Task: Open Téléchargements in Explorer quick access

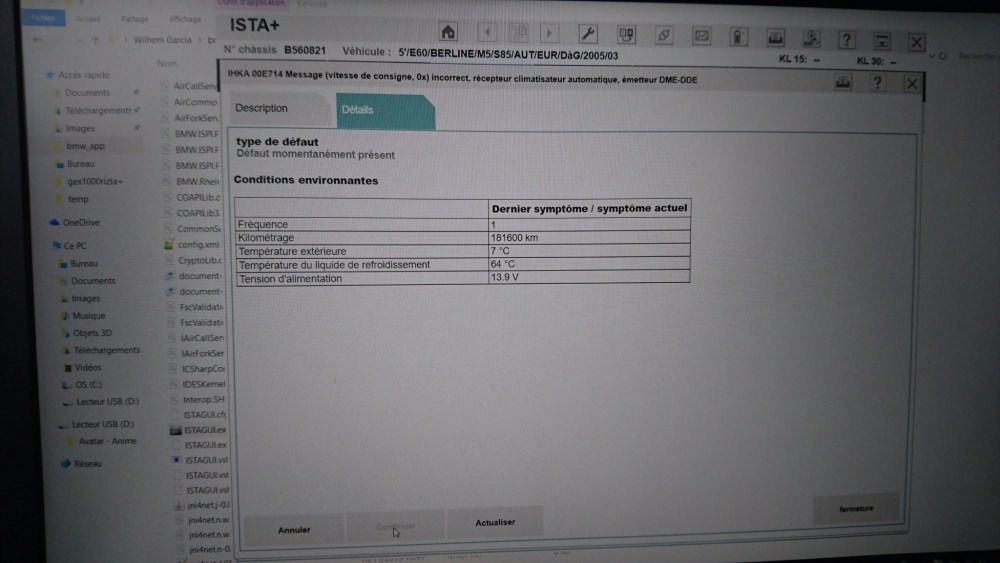Action: (98, 110)
